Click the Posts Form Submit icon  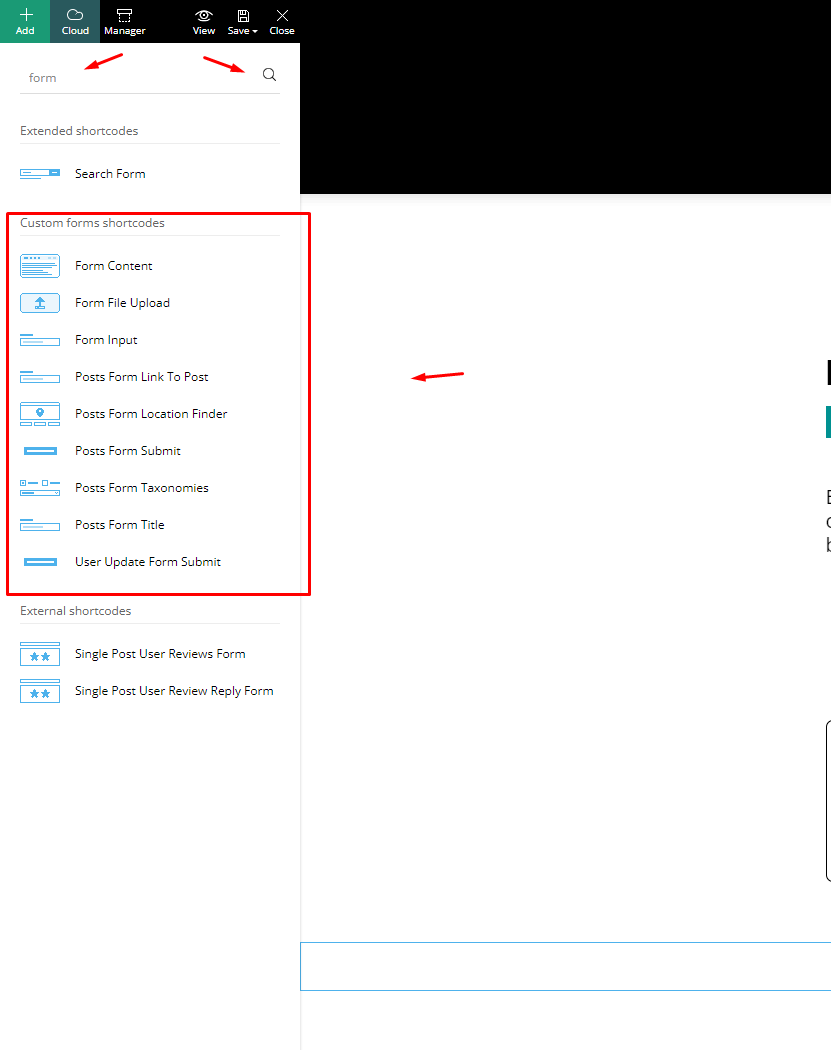coord(40,451)
